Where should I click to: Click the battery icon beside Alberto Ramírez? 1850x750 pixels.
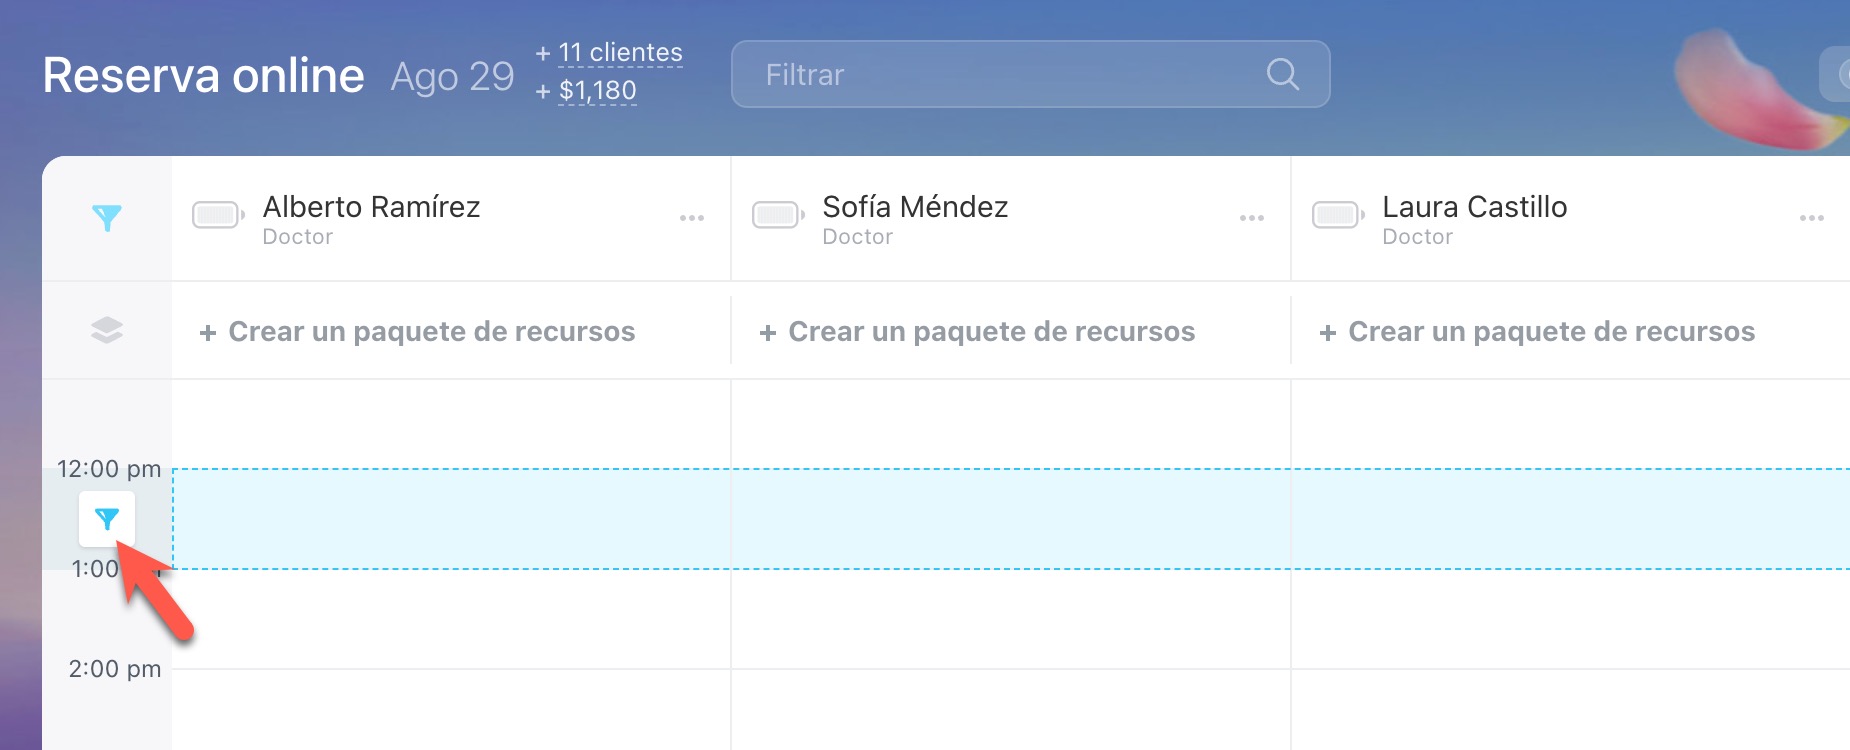[x=218, y=215]
